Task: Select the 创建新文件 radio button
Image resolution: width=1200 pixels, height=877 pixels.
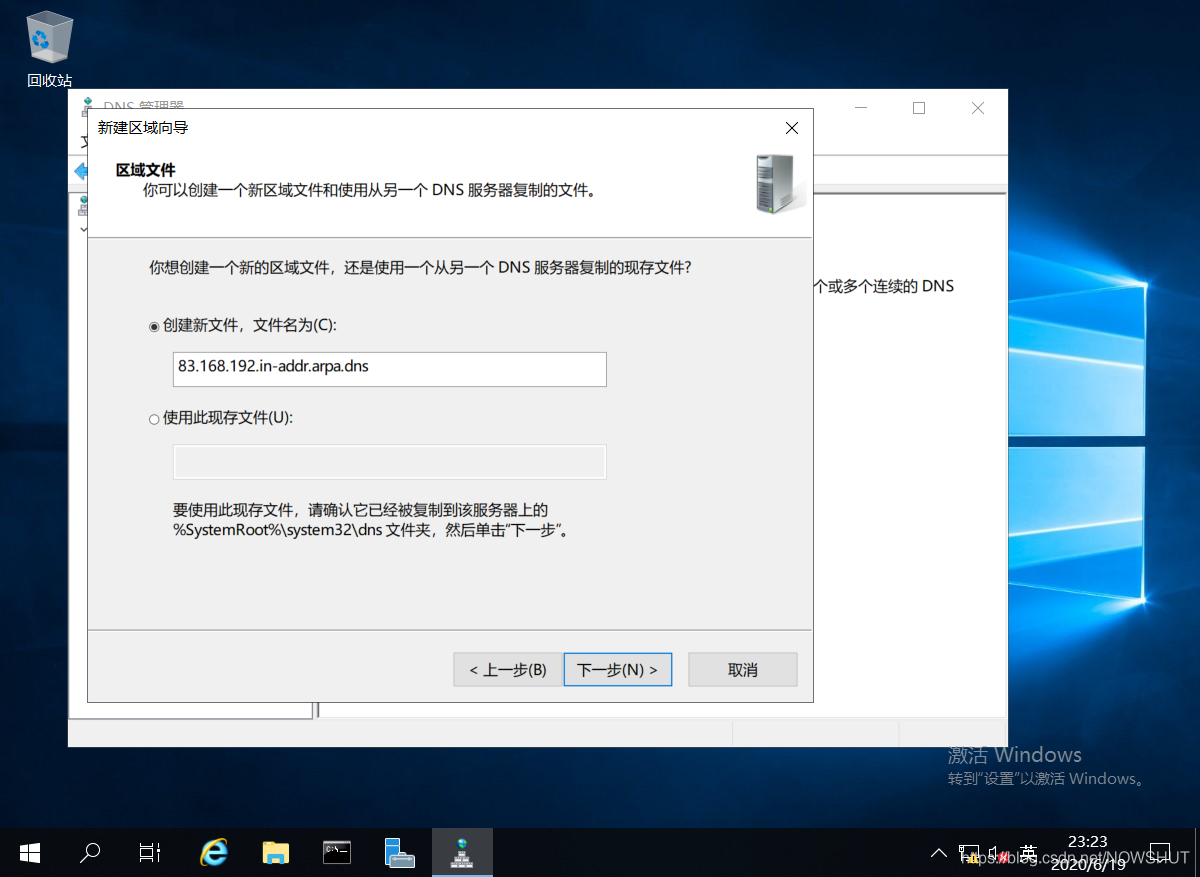Action: (153, 326)
